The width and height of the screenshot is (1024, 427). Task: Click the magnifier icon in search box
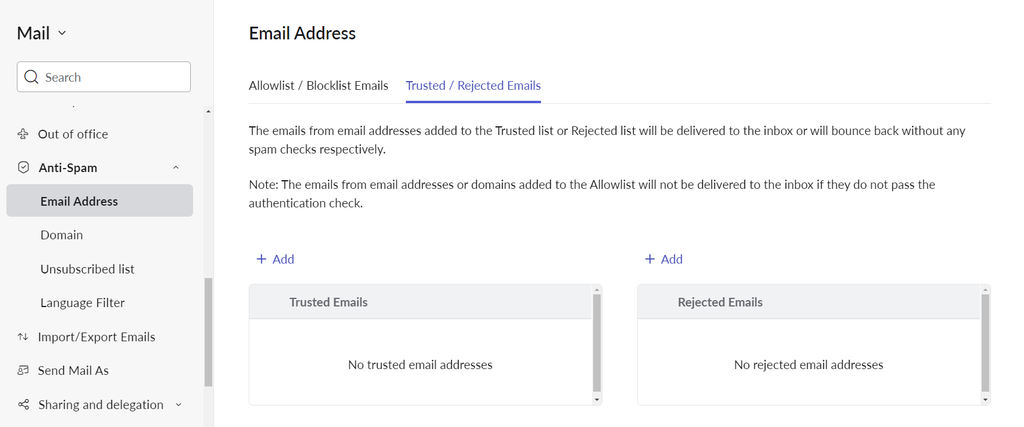click(31, 77)
